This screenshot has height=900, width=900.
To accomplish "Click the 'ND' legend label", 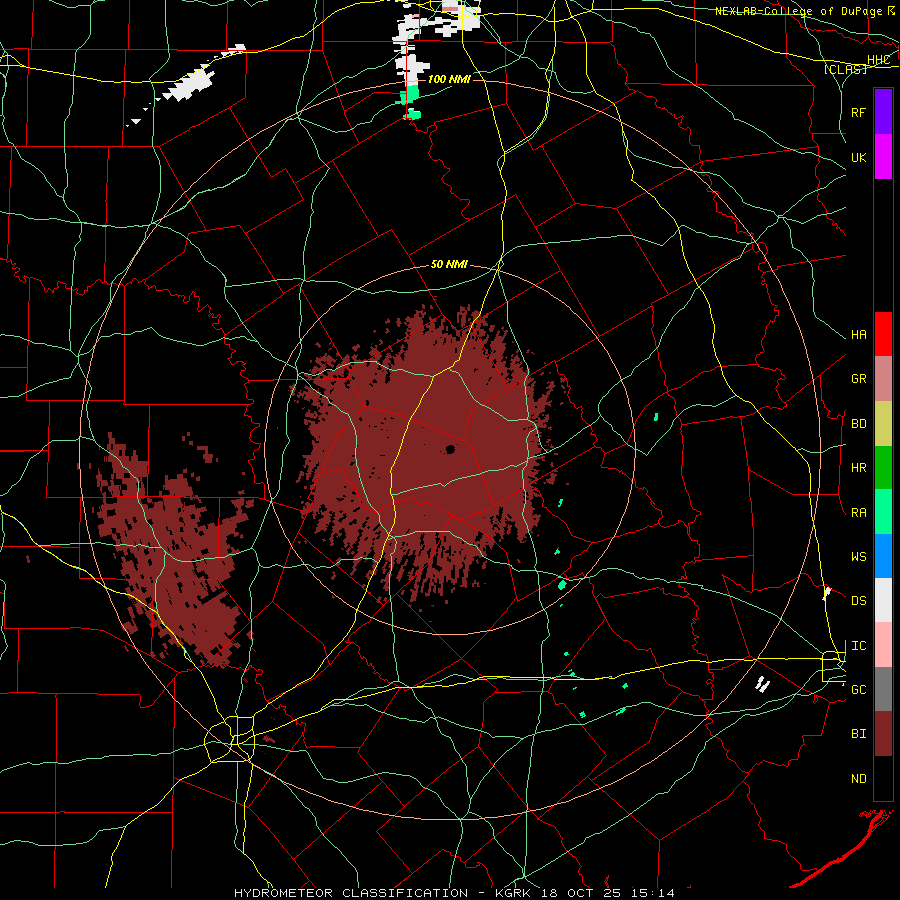I will pyautogui.click(x=858, y=779).
